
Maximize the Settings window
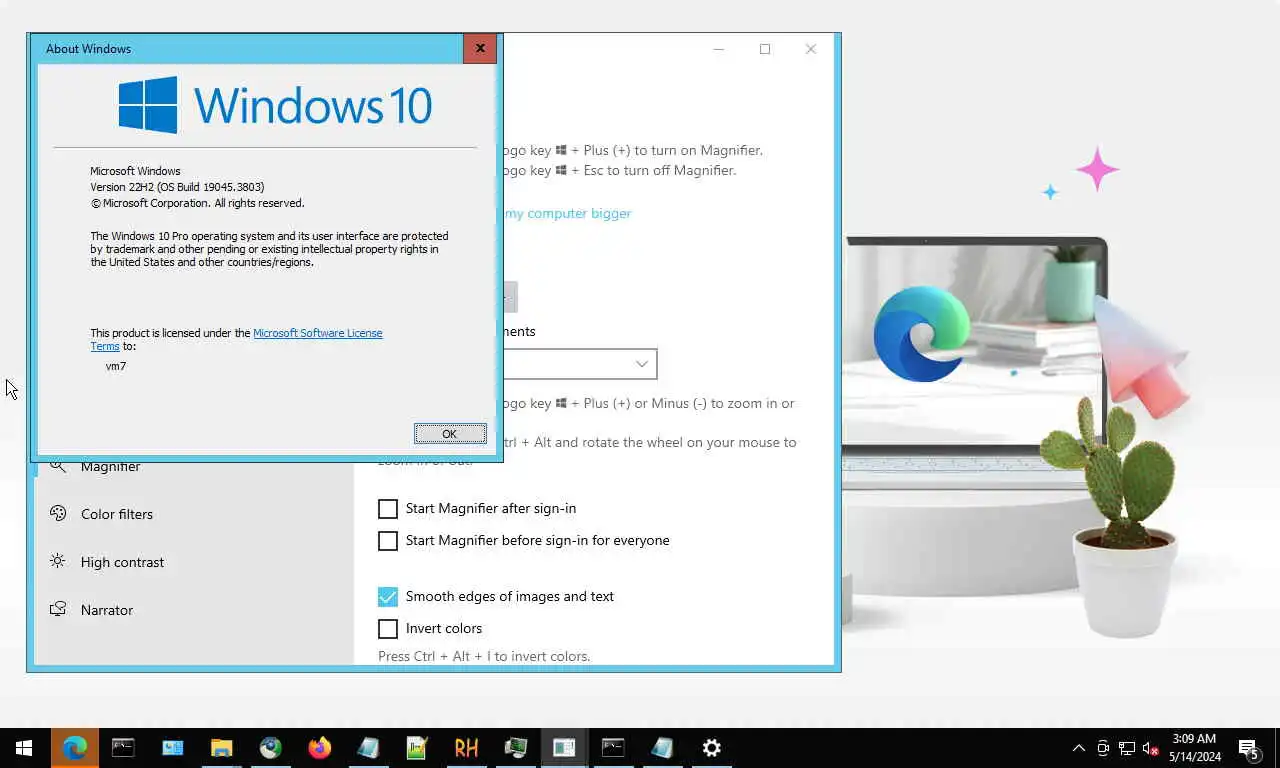tap(765, 49)
